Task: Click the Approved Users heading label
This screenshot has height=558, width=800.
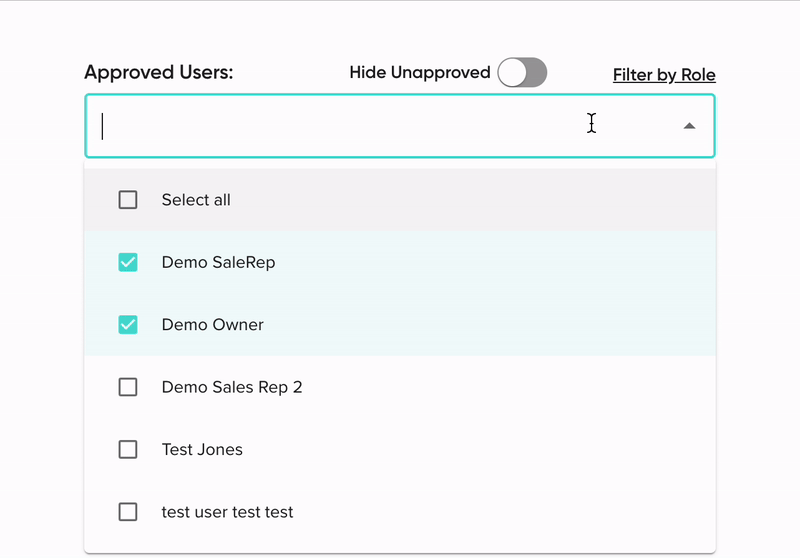Action: point(158,73)
